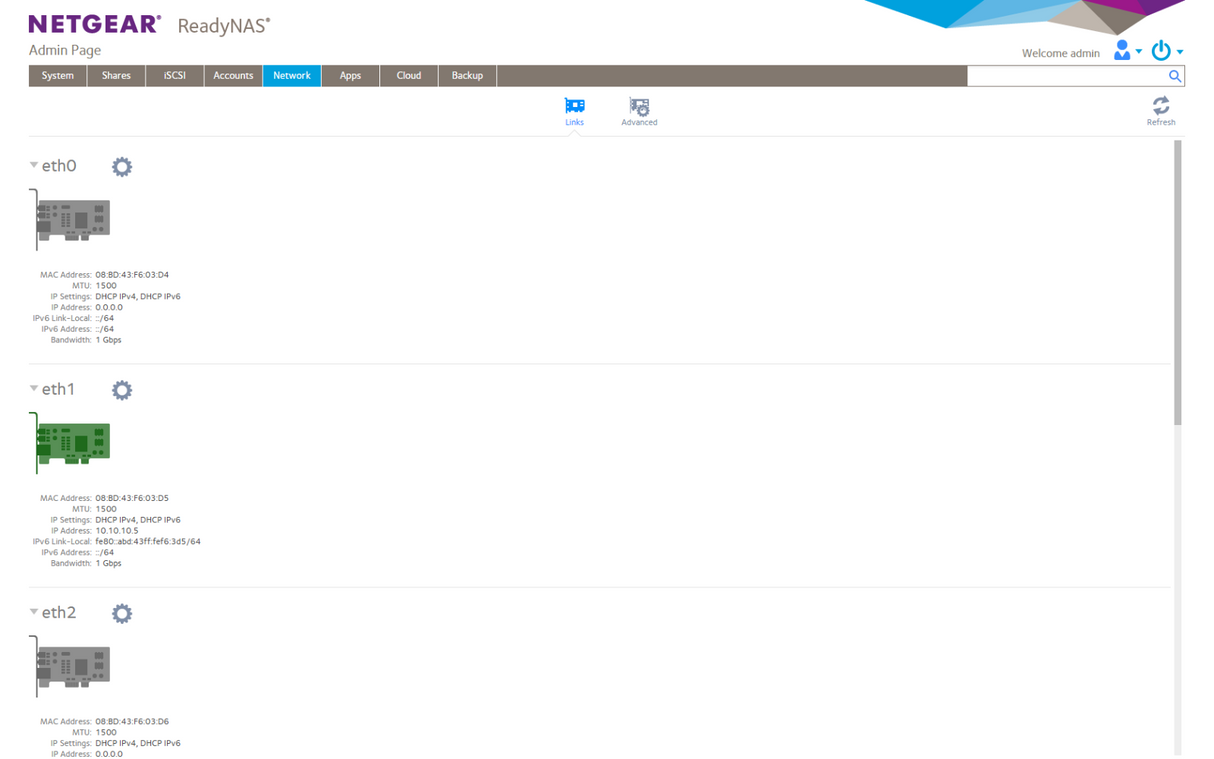The width and height of the screenshot is (1214, 759).
Task: Click the eth0 network card image
Action: pos(70,219)
